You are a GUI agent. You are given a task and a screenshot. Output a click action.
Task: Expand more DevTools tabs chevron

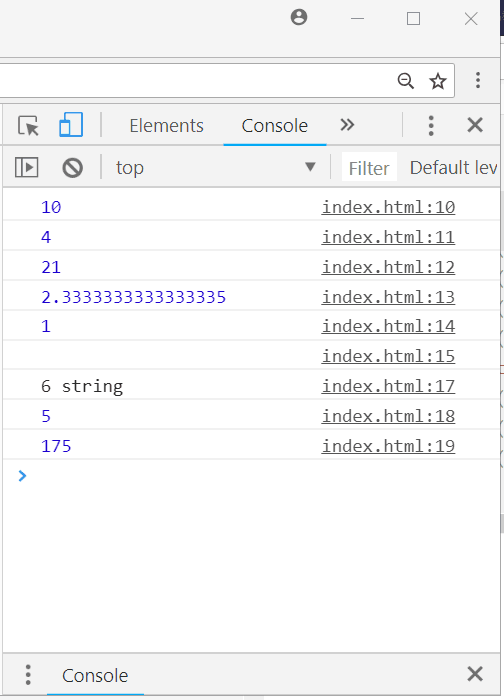[347, 125]
